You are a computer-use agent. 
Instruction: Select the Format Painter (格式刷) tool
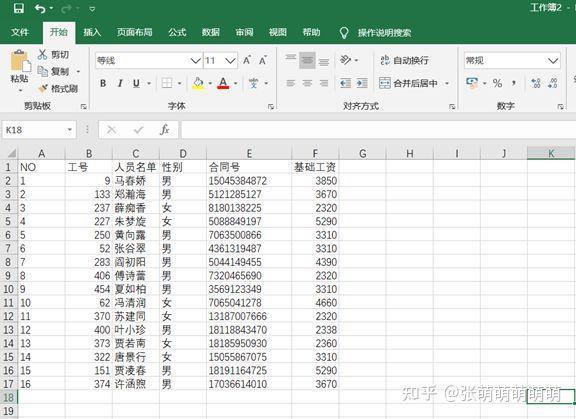58,89
